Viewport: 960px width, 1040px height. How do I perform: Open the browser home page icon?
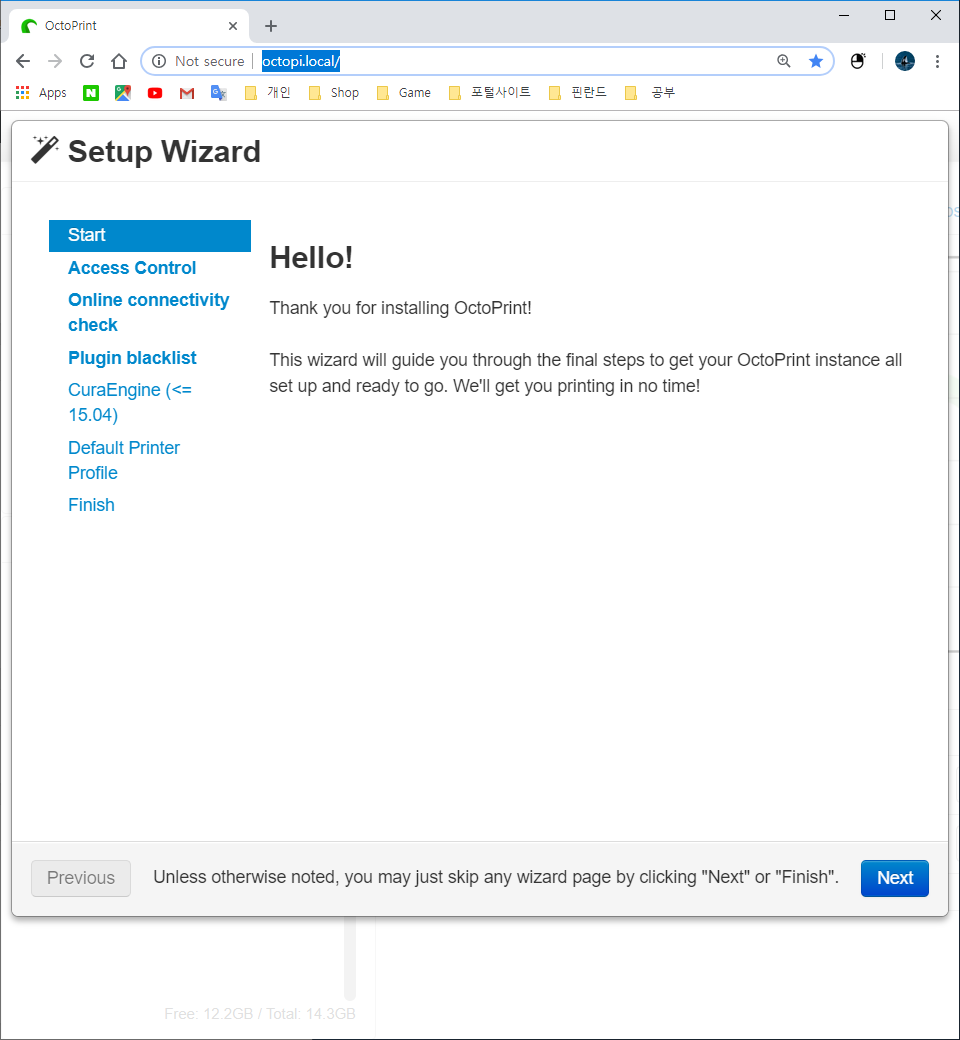119,61
